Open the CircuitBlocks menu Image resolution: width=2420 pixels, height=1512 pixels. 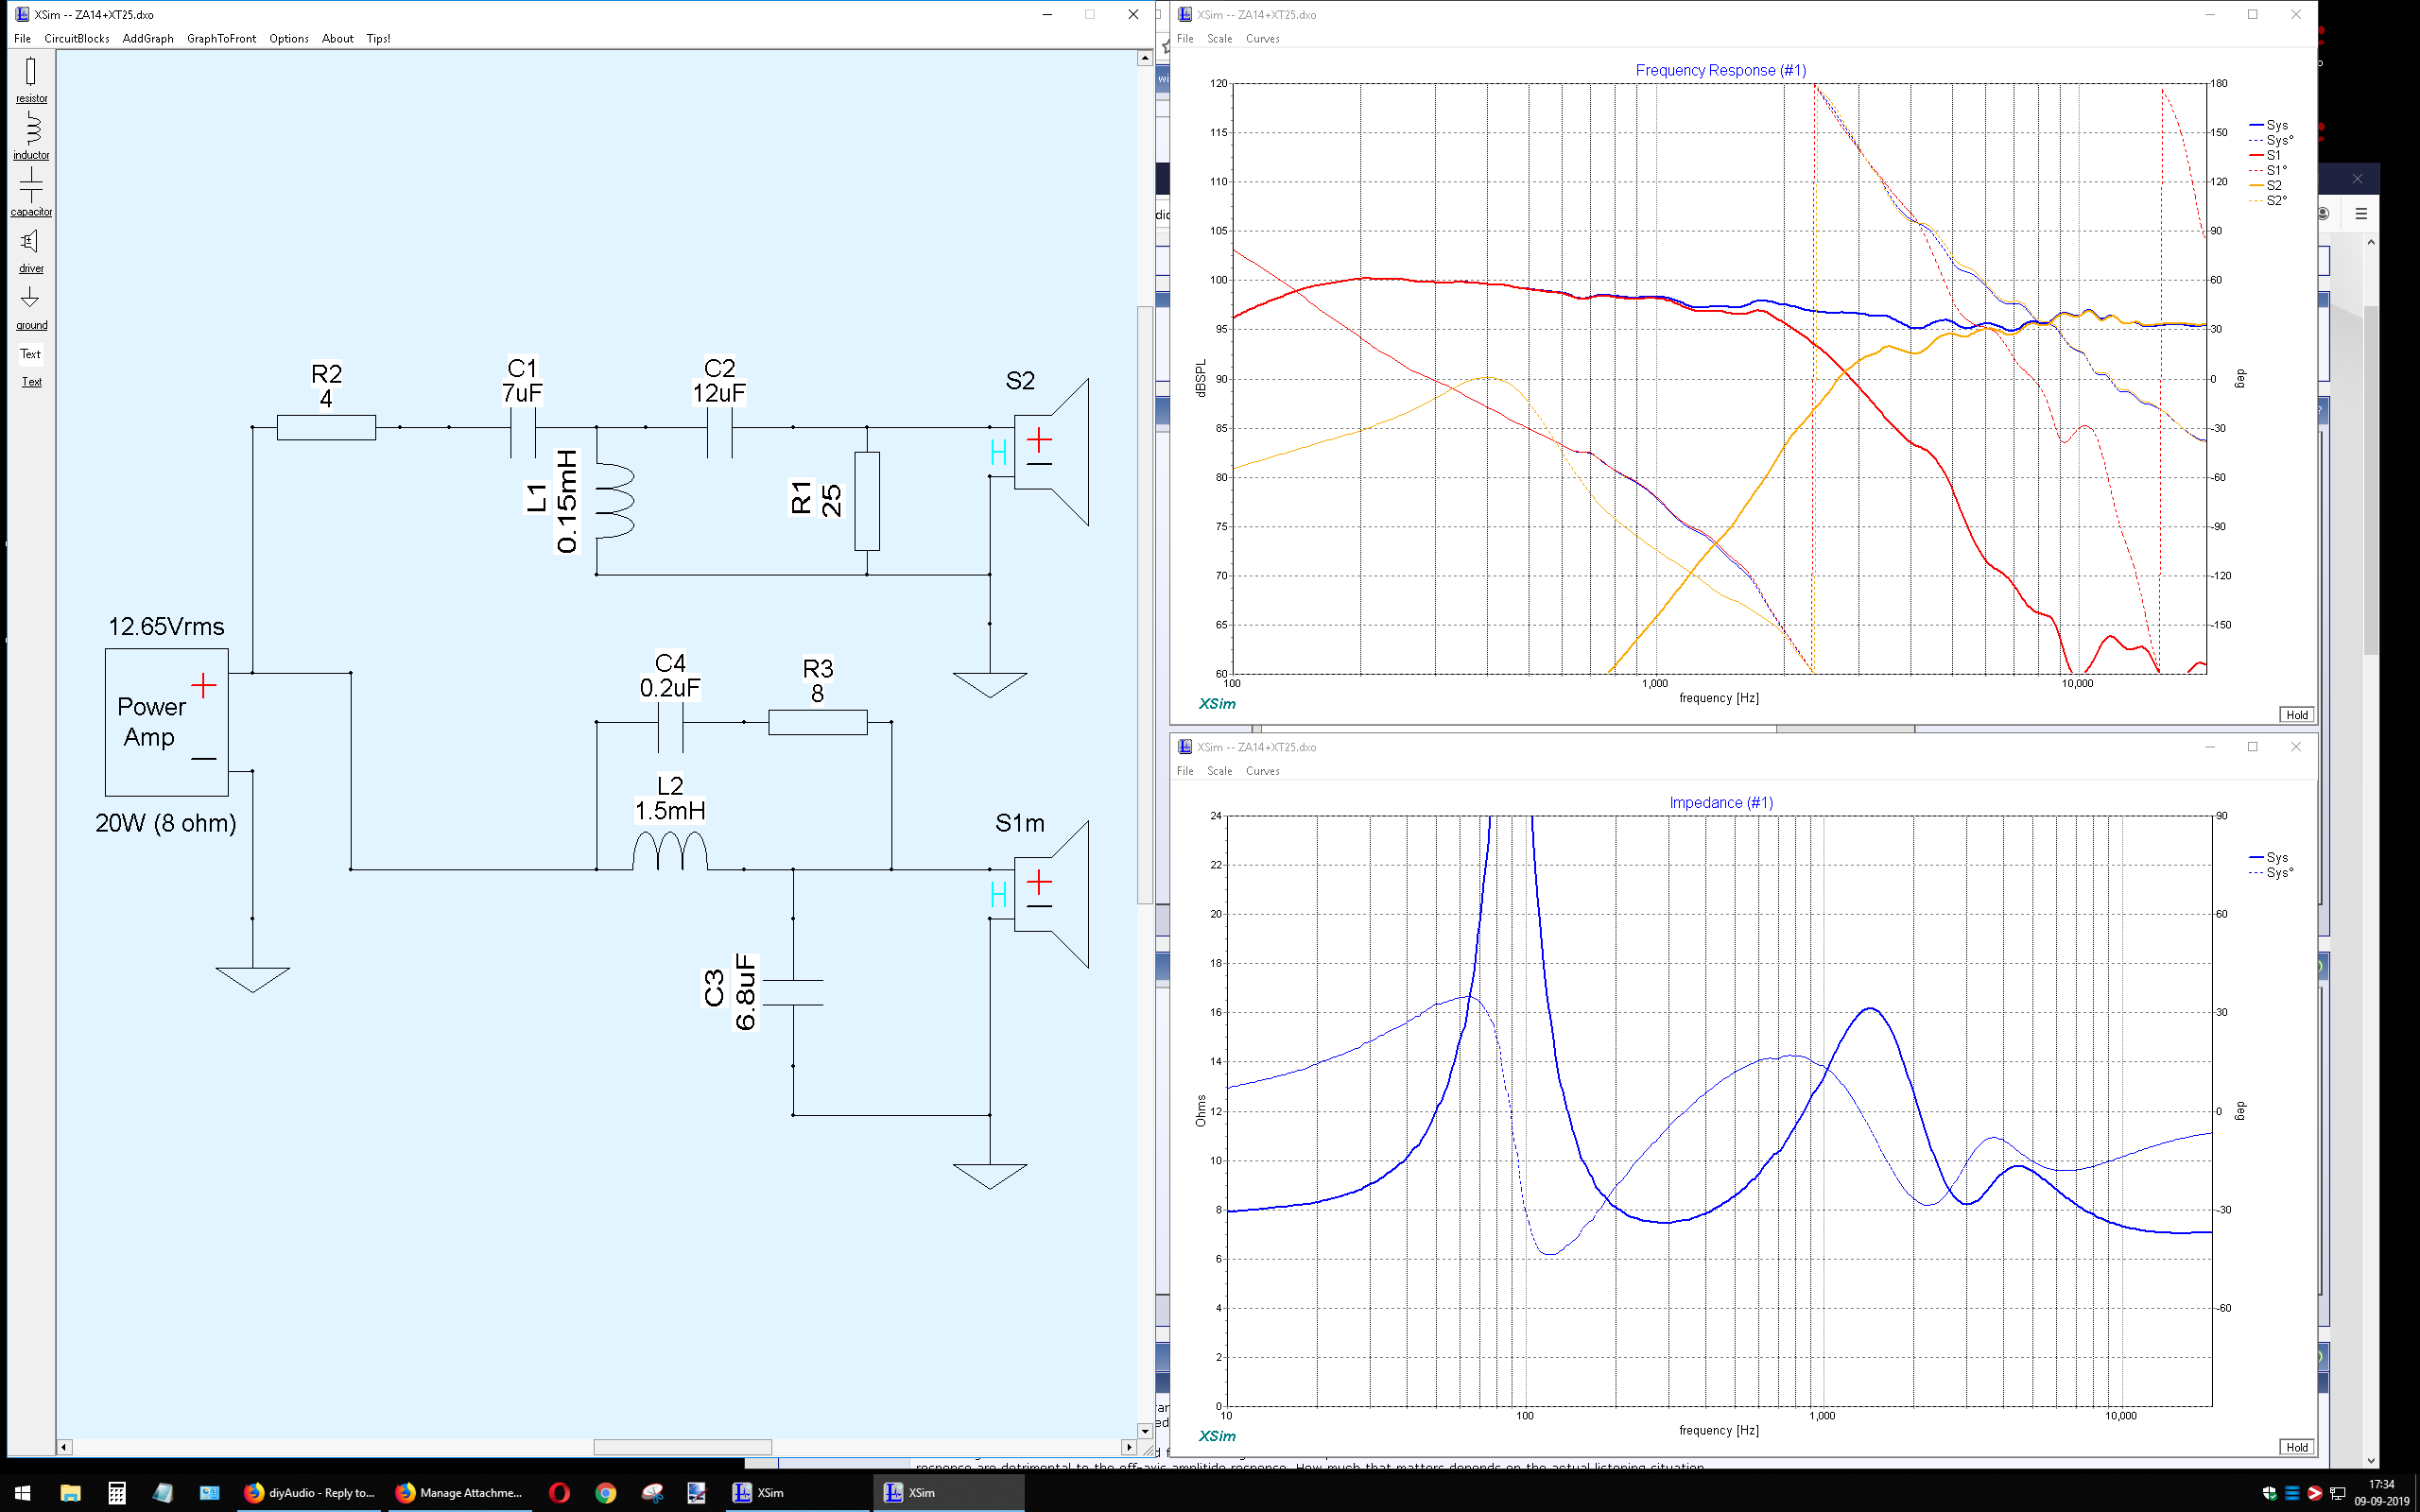pos(77,38)
